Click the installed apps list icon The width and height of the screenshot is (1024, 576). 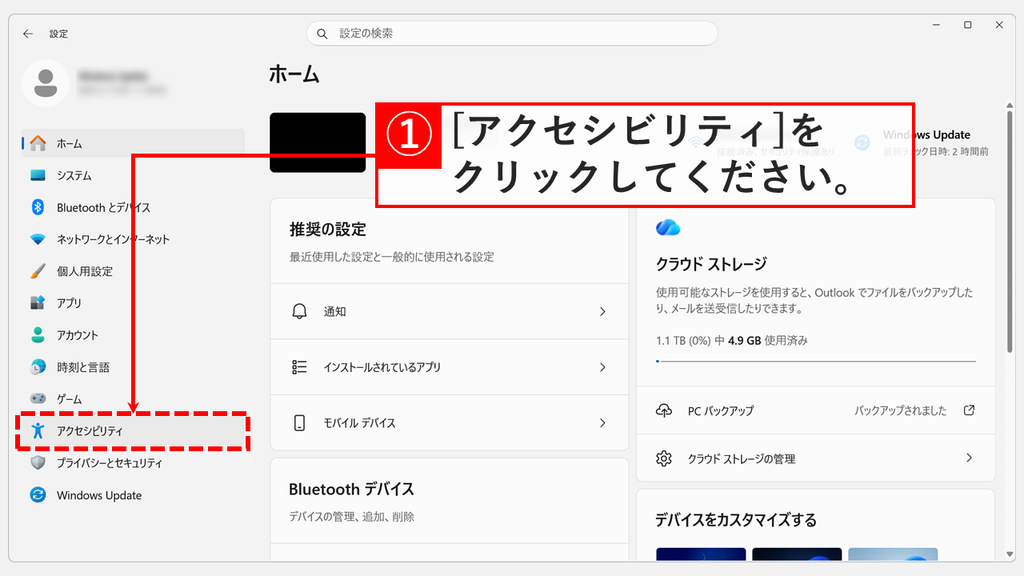[x=299, y=367]
